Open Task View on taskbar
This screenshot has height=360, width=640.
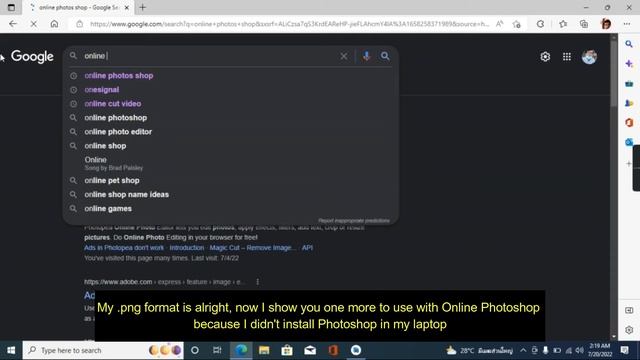pyautogui.click(x=217, y=350)
